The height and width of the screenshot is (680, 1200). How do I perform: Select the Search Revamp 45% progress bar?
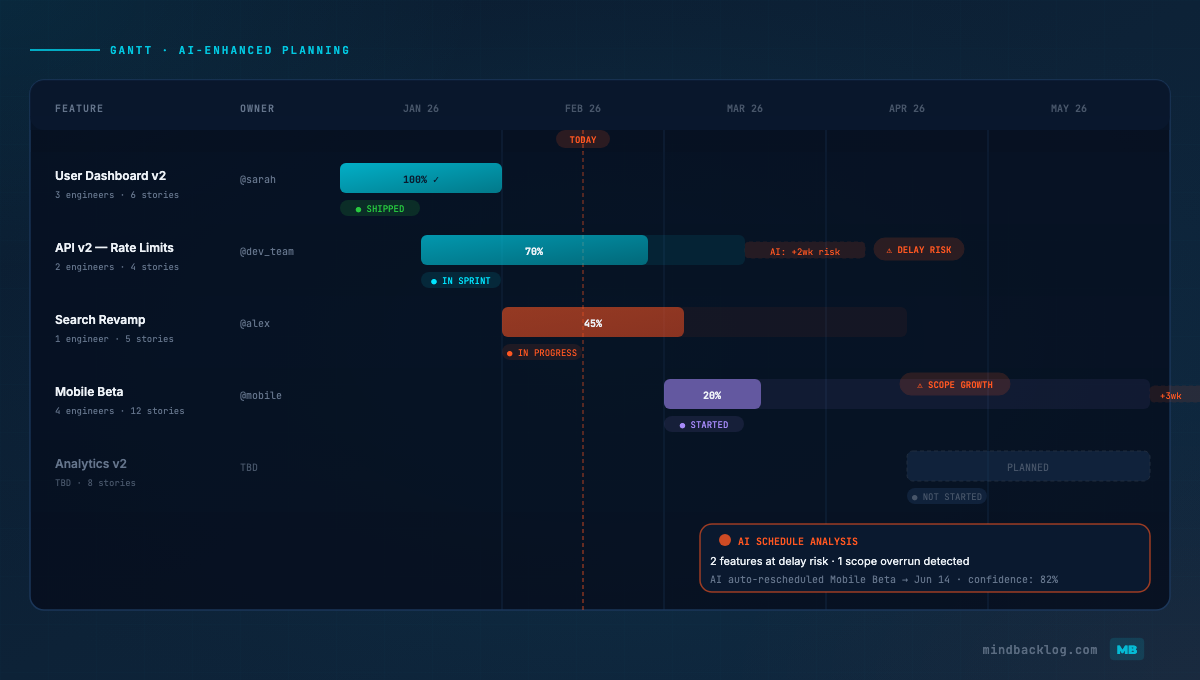point(593,322)
